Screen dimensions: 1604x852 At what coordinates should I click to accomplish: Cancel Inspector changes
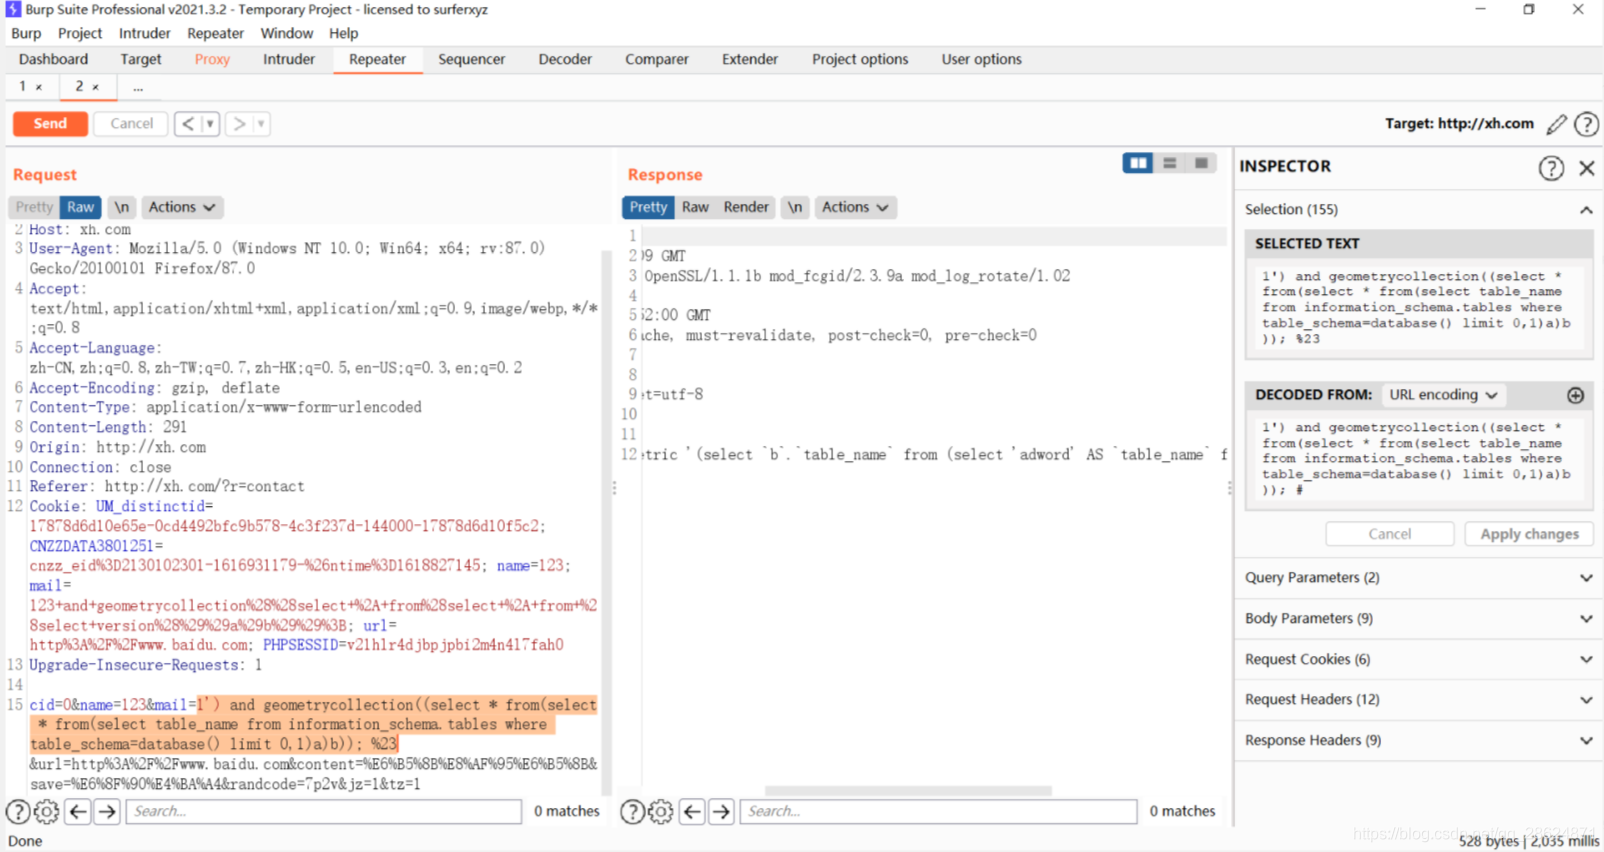point(1390,534)
